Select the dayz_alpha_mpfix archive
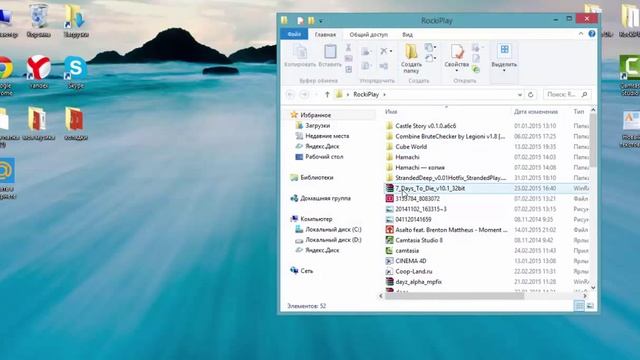Image resolution: width=640 pixels, height=360 pixels. (x=418, y=282)
